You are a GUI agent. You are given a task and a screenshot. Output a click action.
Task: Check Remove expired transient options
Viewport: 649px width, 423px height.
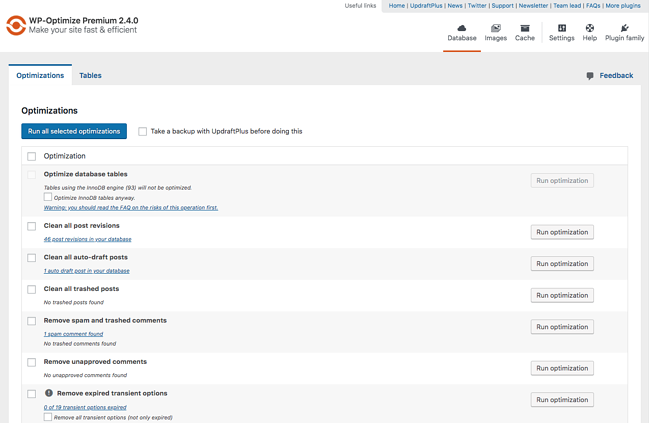31,394
